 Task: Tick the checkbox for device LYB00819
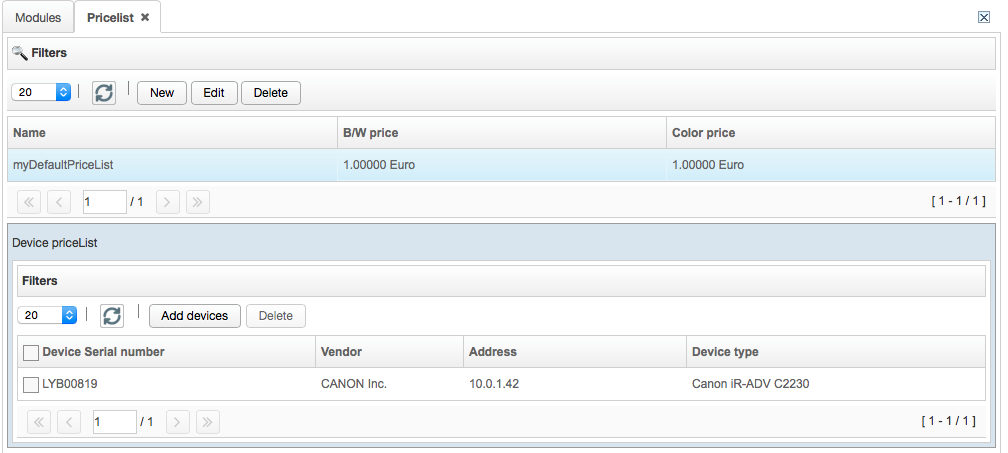point(31,384)
